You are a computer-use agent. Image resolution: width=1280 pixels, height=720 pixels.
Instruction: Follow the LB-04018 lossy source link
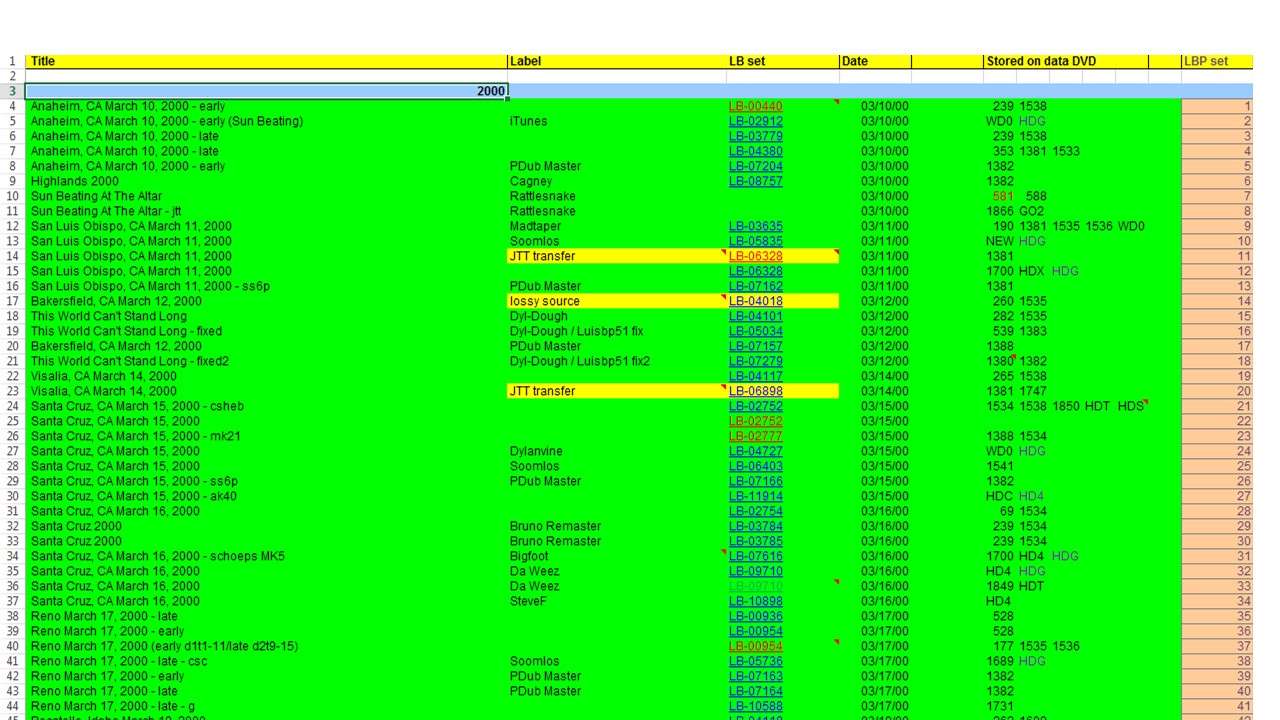point(755,301)
